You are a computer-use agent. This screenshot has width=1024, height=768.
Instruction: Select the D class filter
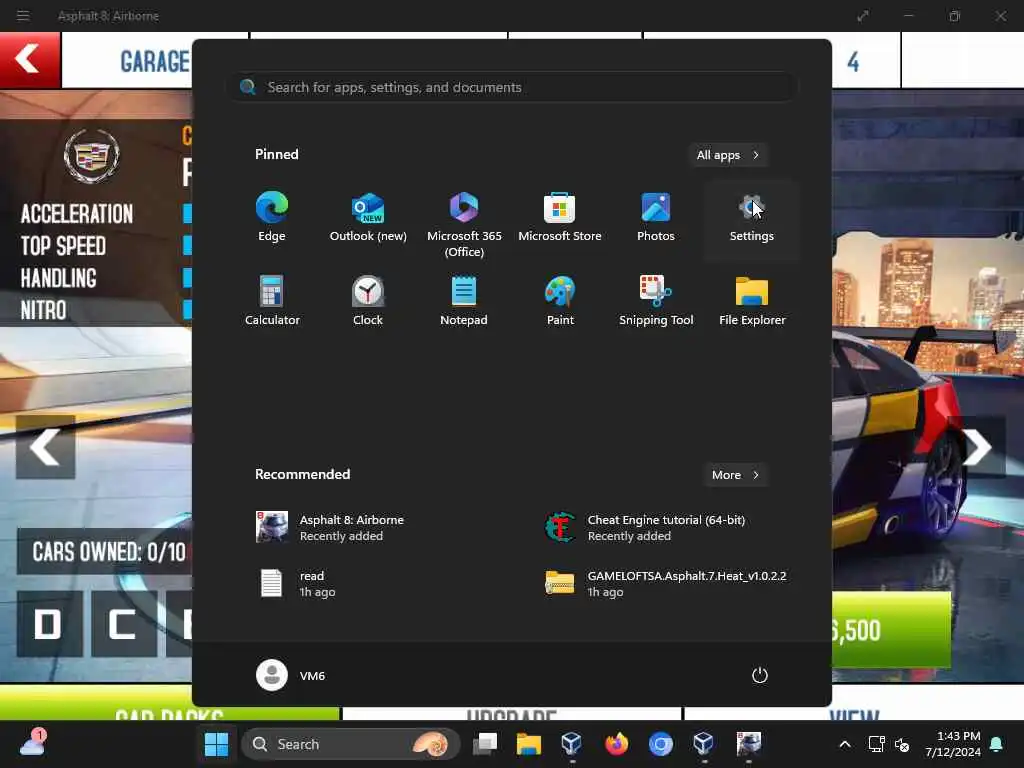(x=49, y=624)
